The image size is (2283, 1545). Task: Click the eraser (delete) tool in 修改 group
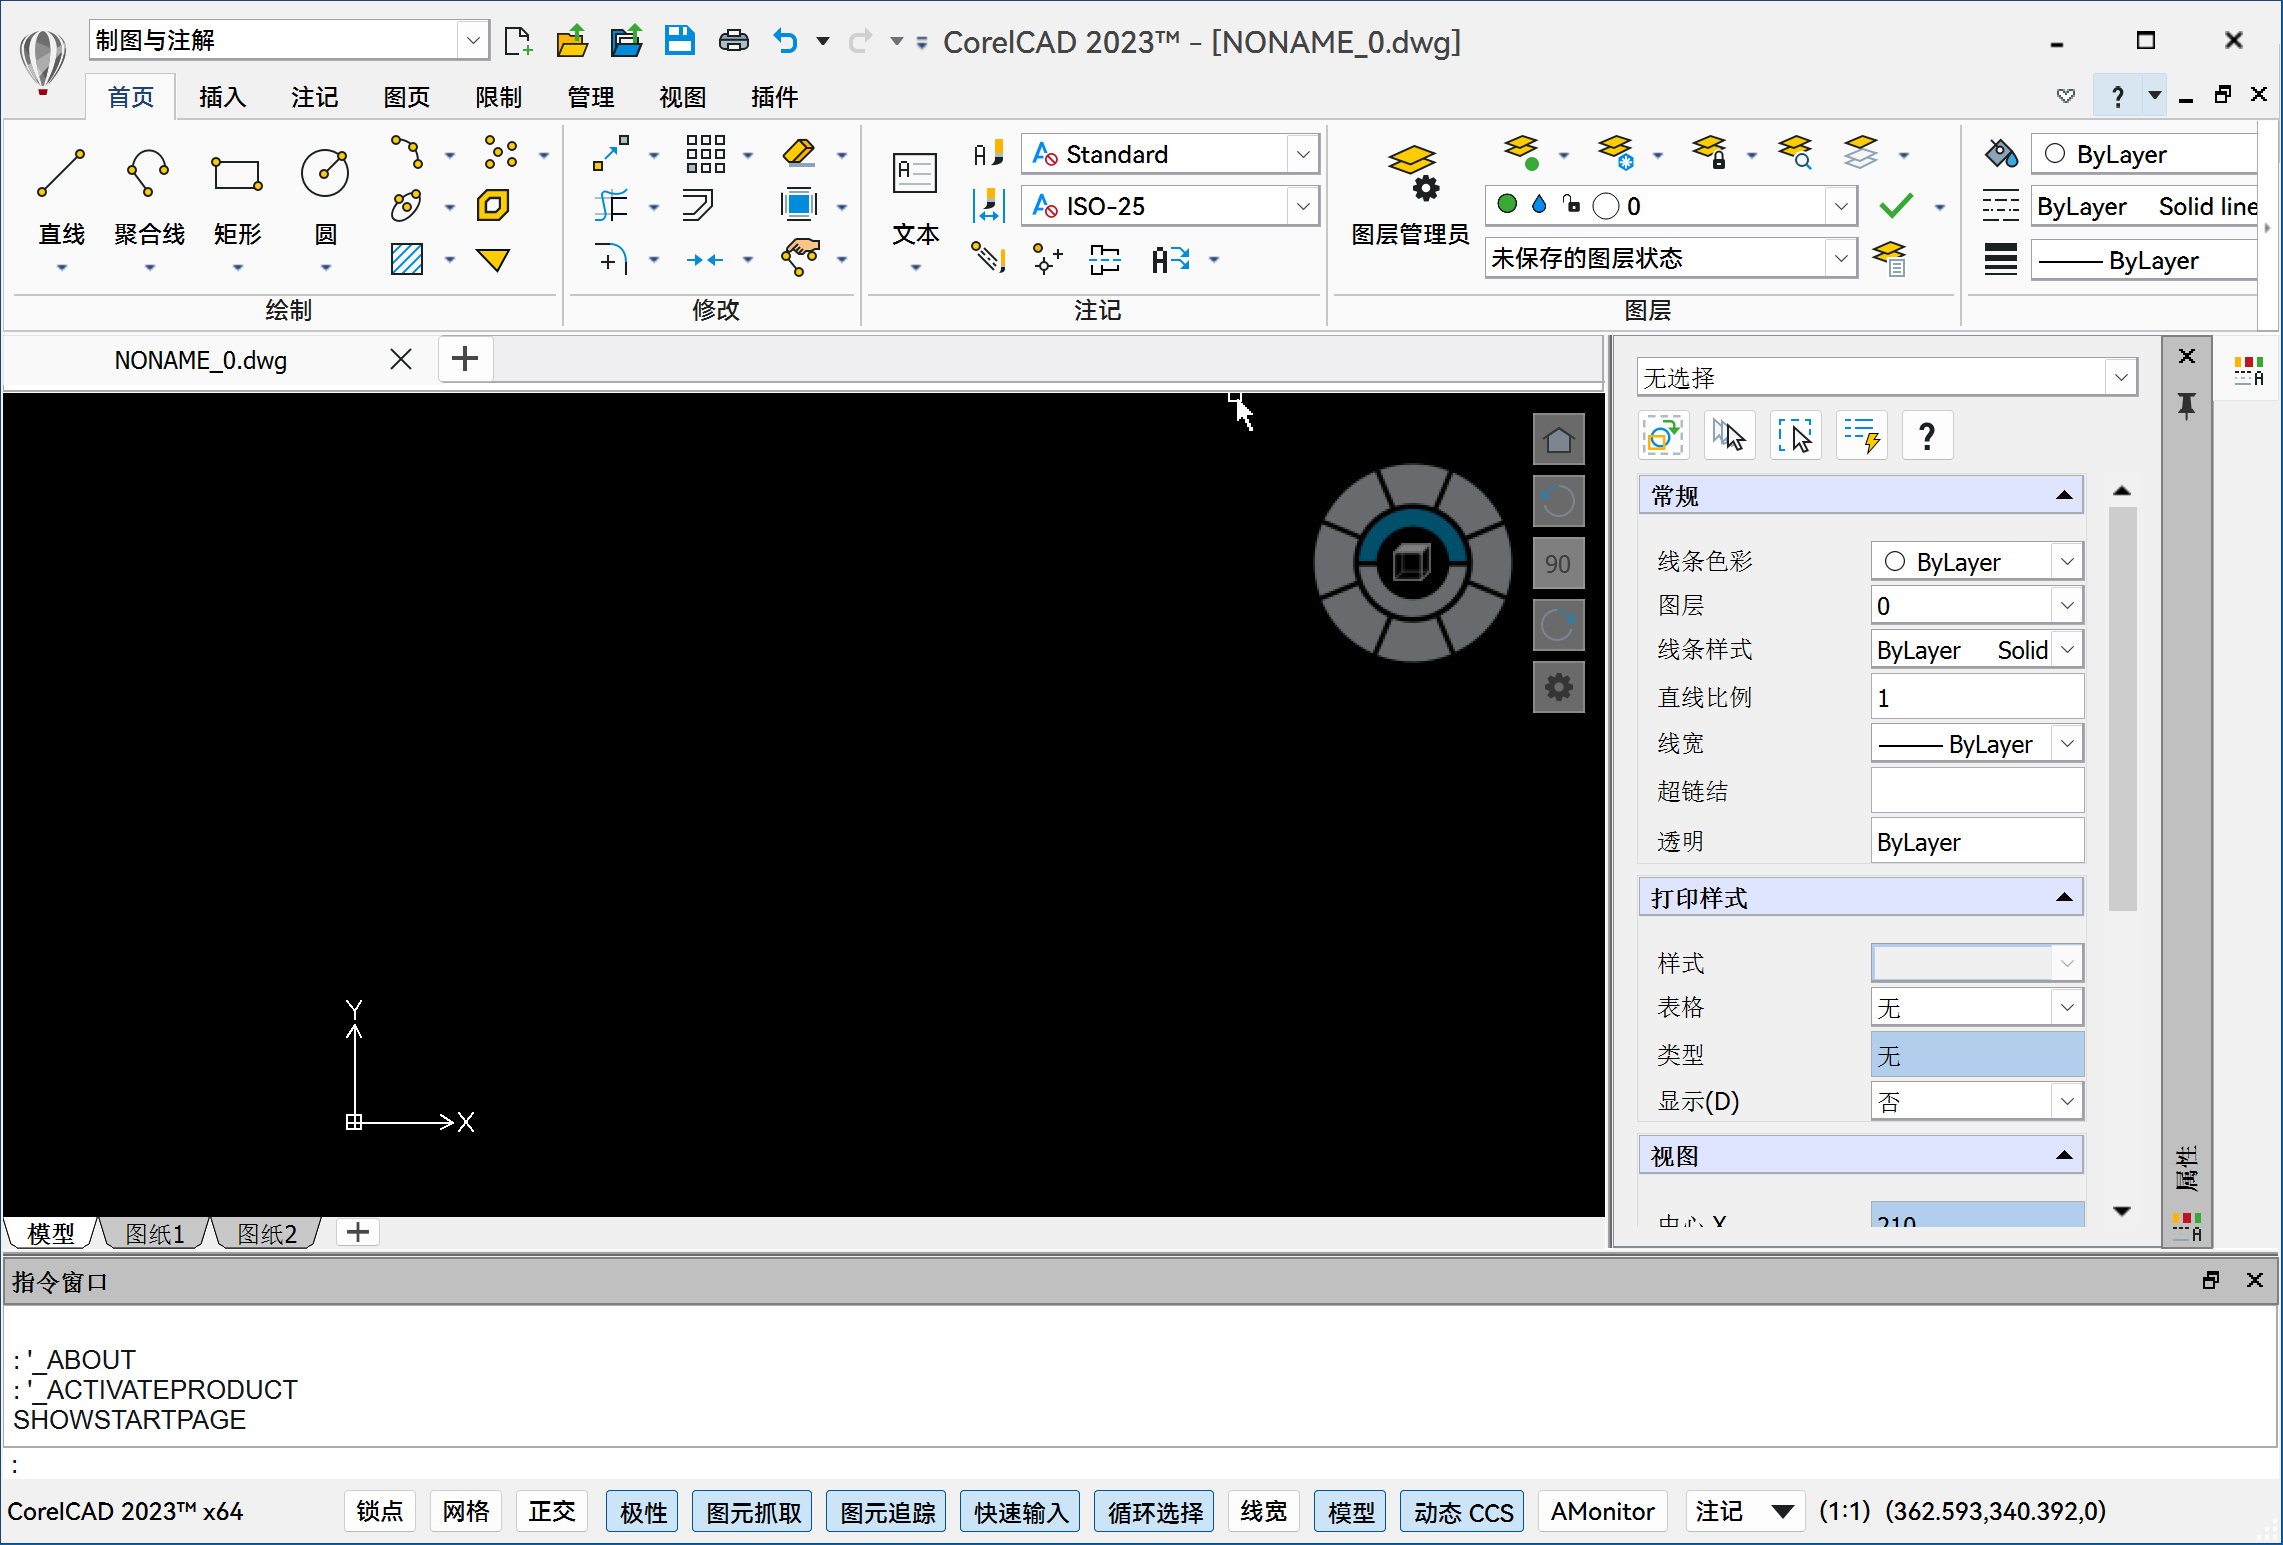(x=798, y=152)
